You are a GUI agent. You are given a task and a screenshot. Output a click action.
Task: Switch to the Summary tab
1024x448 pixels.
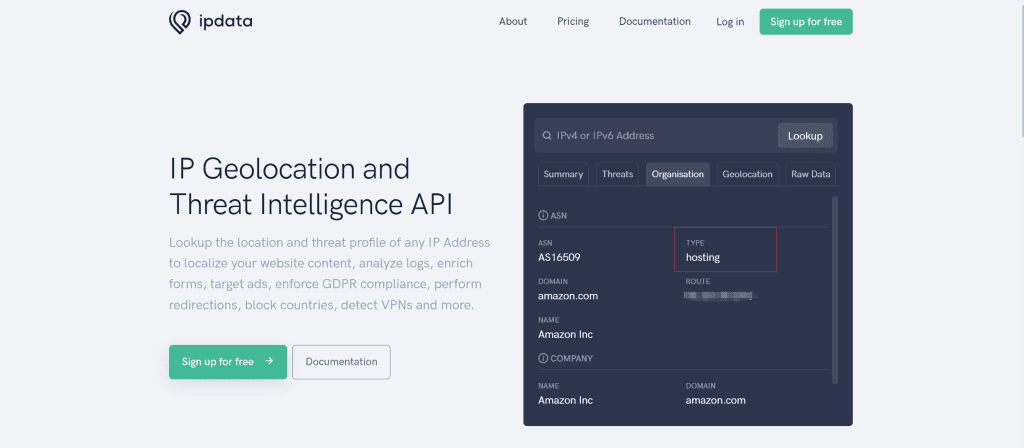click(563, 174)
